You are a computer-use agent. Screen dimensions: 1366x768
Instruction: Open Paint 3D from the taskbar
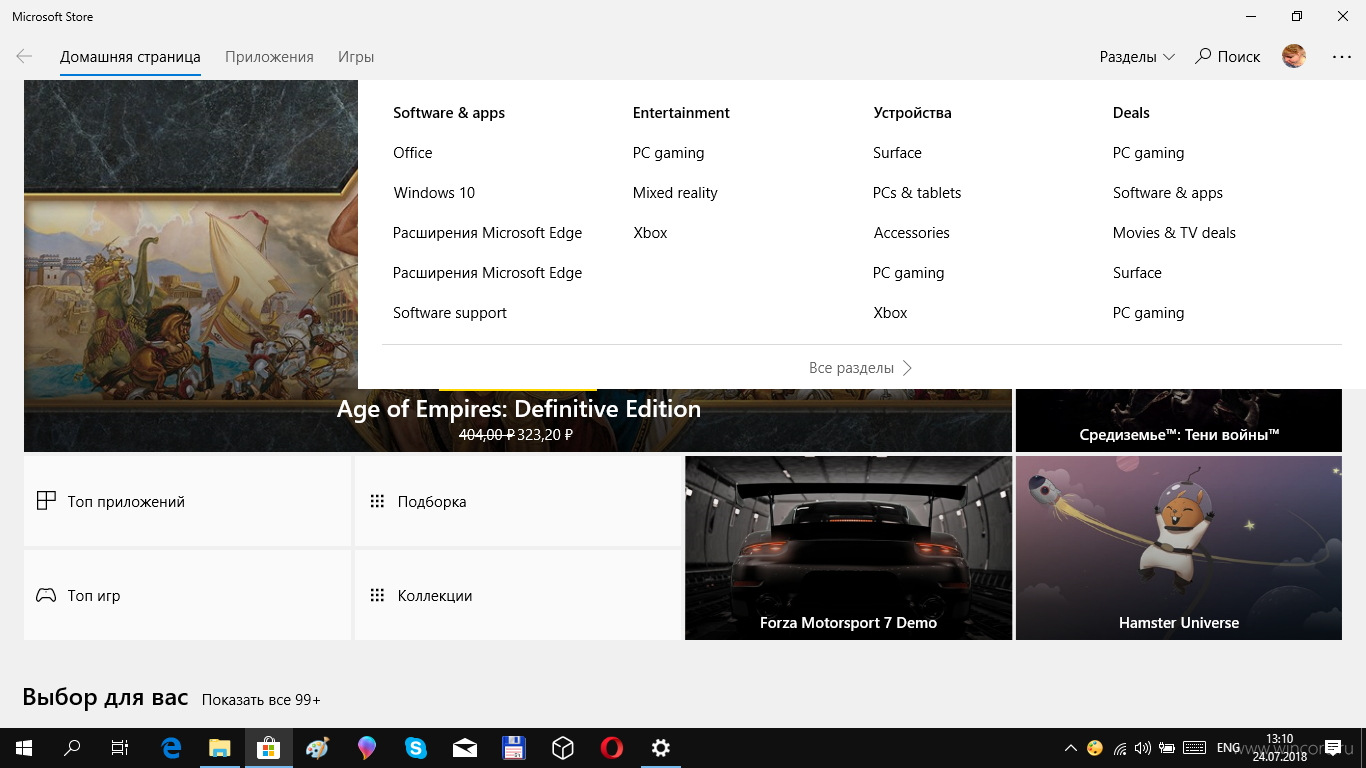click(x=366, y=747)
